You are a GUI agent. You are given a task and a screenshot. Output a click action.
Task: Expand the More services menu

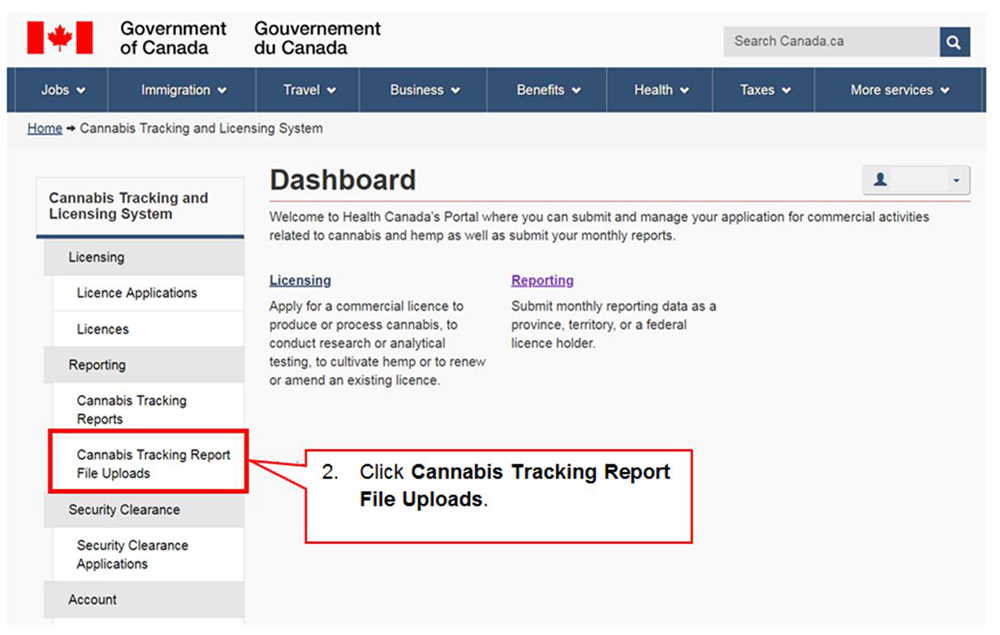pos(899,90)
